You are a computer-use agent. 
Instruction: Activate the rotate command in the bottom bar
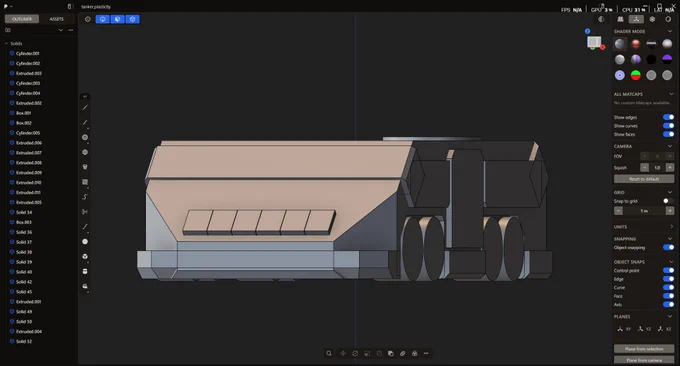coord(355,353)
